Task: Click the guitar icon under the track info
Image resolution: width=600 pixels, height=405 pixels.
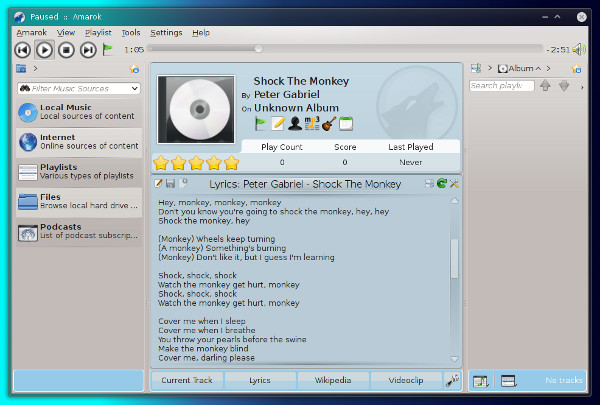Action: pyautogui.click(x=328, y=124)
